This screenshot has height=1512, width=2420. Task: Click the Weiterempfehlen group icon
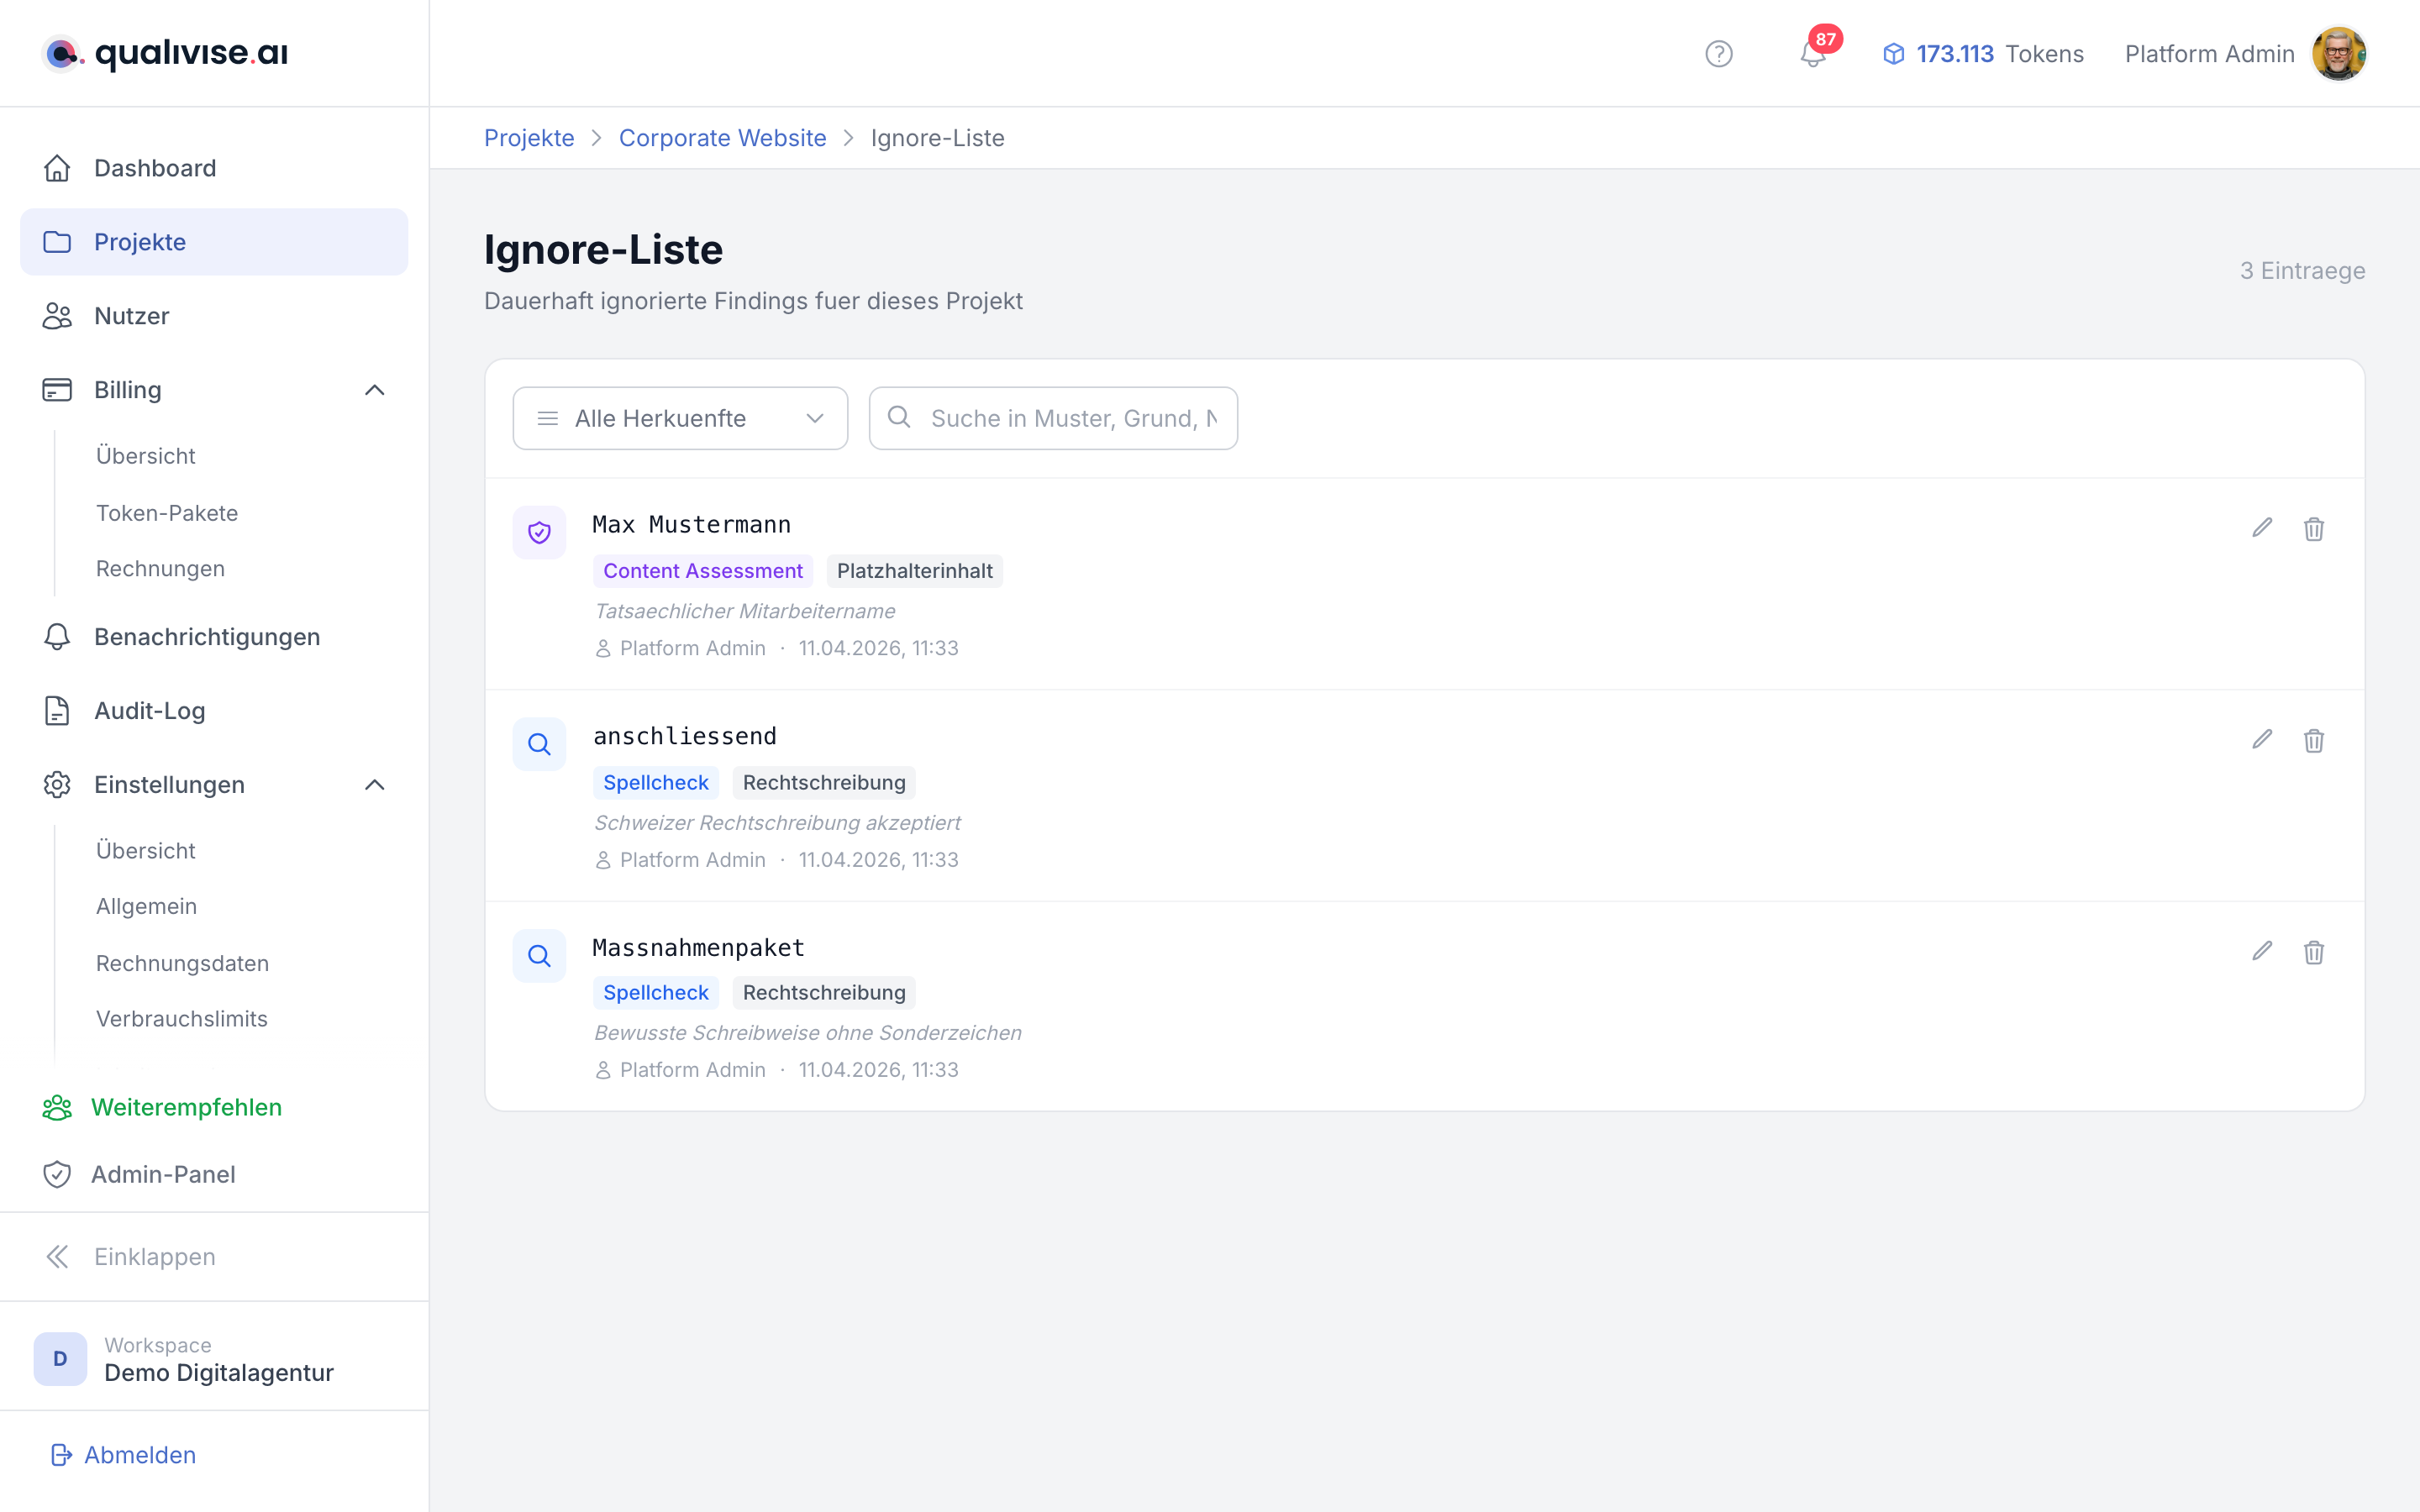[x=57, y=1107]
